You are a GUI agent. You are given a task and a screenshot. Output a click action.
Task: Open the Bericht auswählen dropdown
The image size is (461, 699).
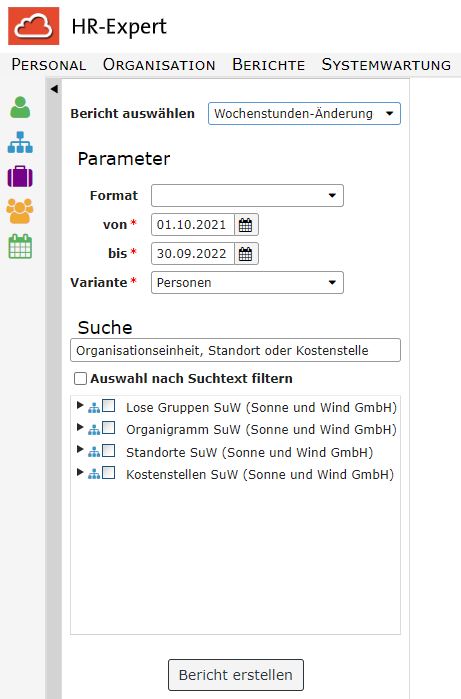coord(304,113)
